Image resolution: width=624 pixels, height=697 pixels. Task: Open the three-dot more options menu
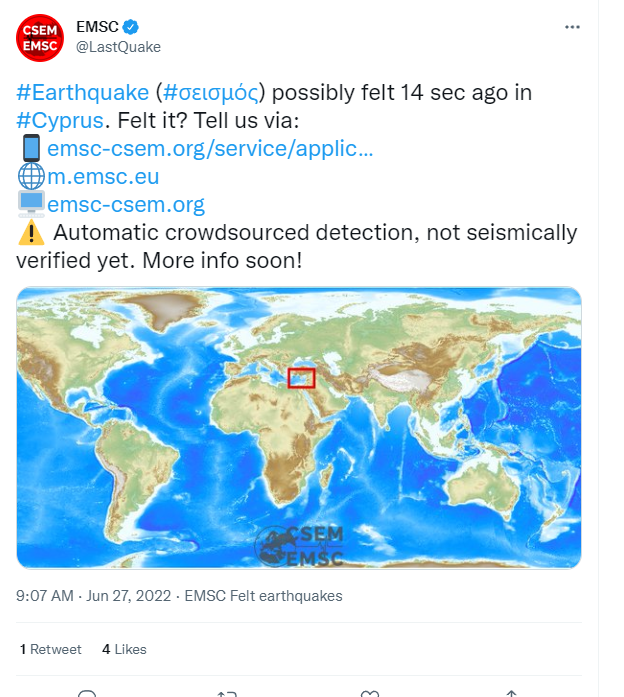(572, 27)
